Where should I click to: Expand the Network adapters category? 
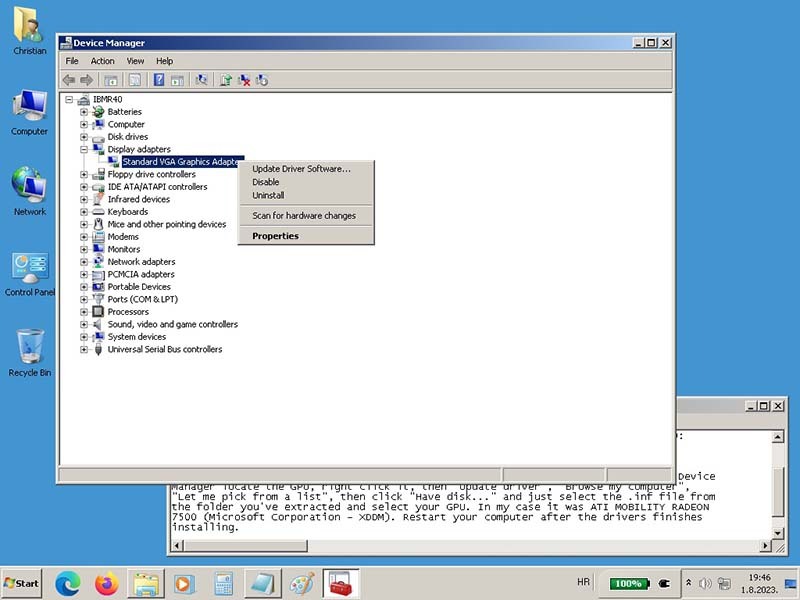pos(84,262)
